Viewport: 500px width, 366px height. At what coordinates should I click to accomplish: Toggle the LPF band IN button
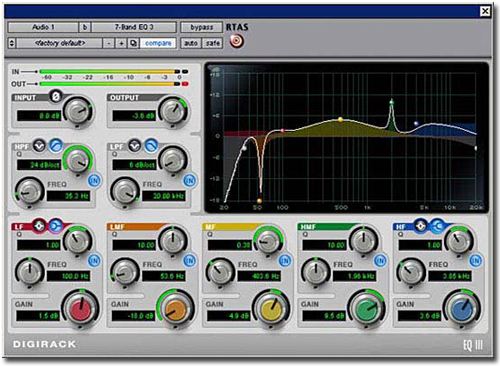point(190,181)
